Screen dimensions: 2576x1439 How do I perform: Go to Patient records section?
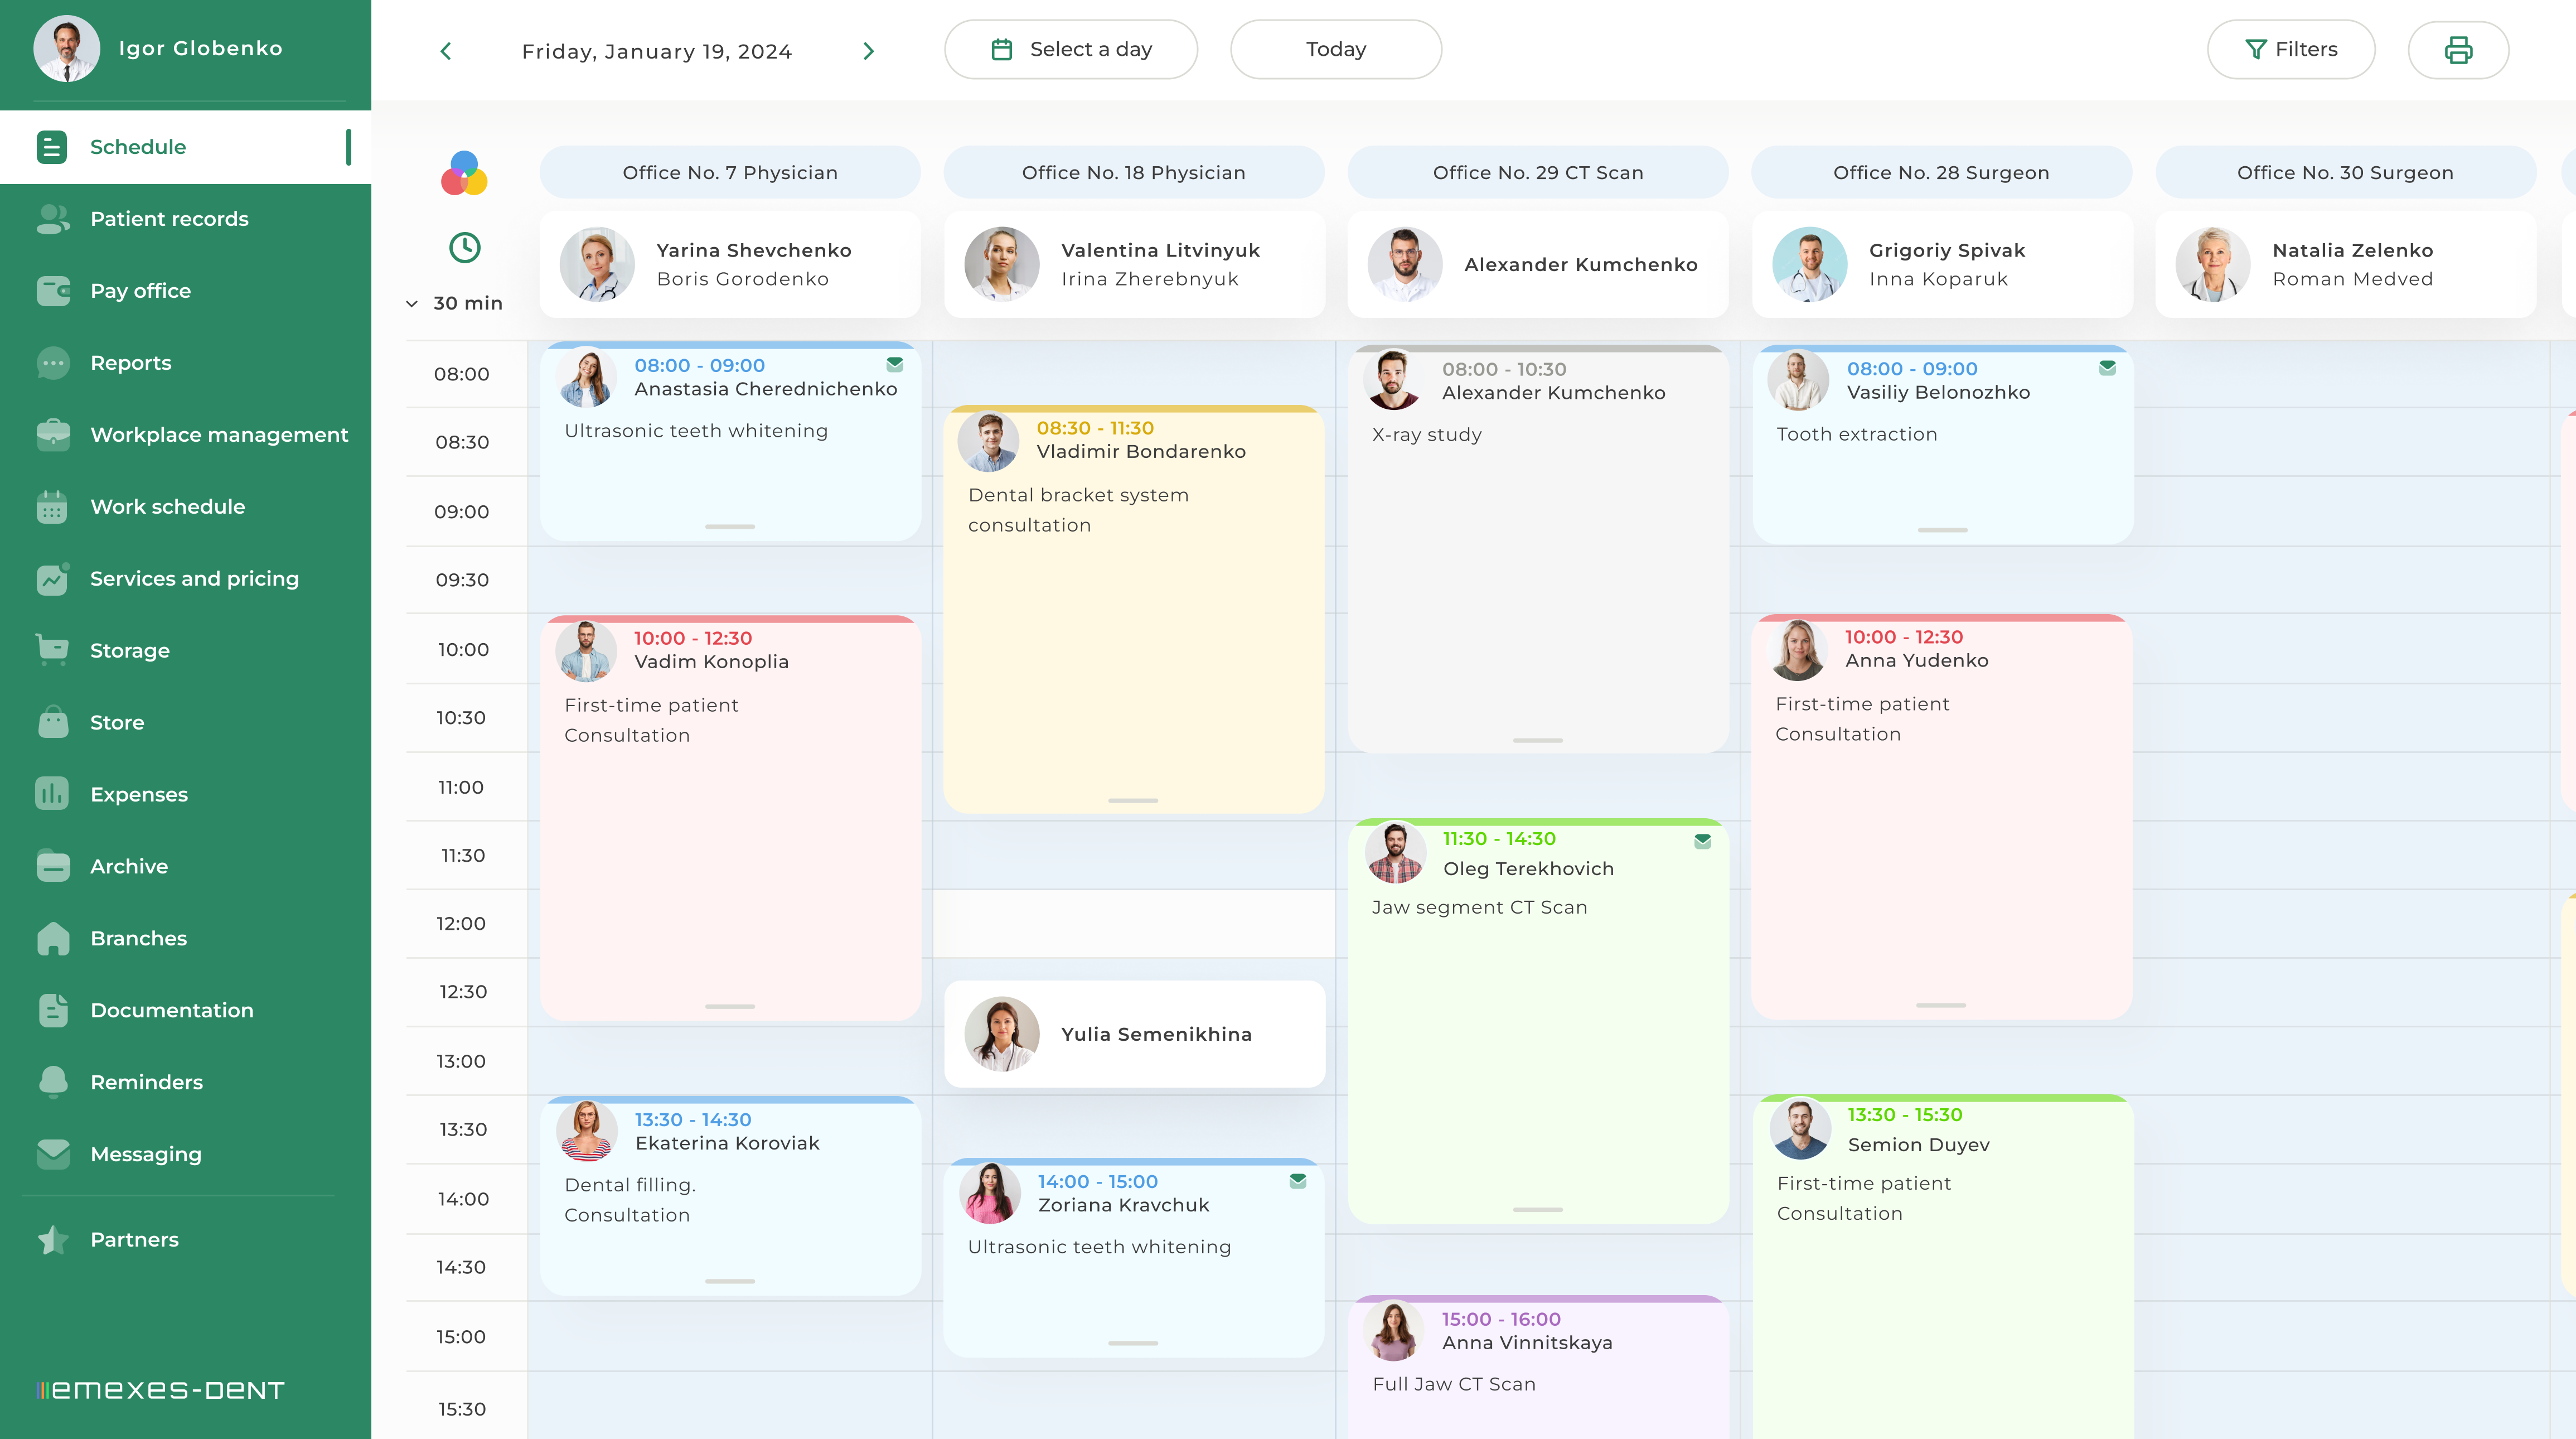coord(169,219)
